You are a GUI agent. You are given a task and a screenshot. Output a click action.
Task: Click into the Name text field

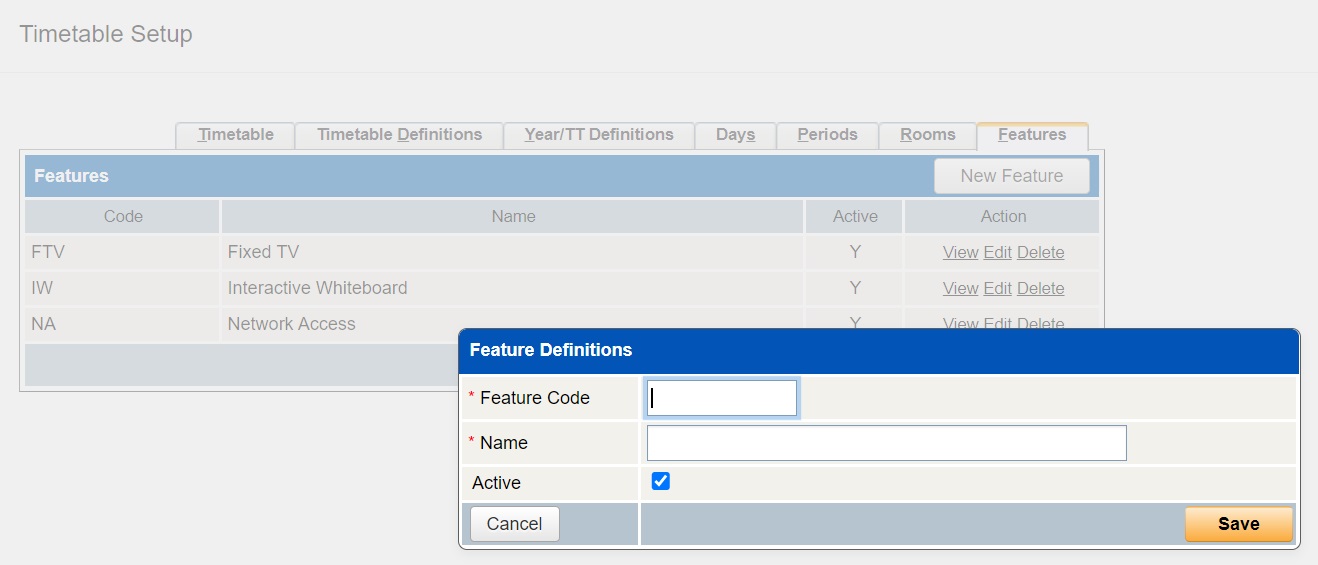[x=886, y=443]
